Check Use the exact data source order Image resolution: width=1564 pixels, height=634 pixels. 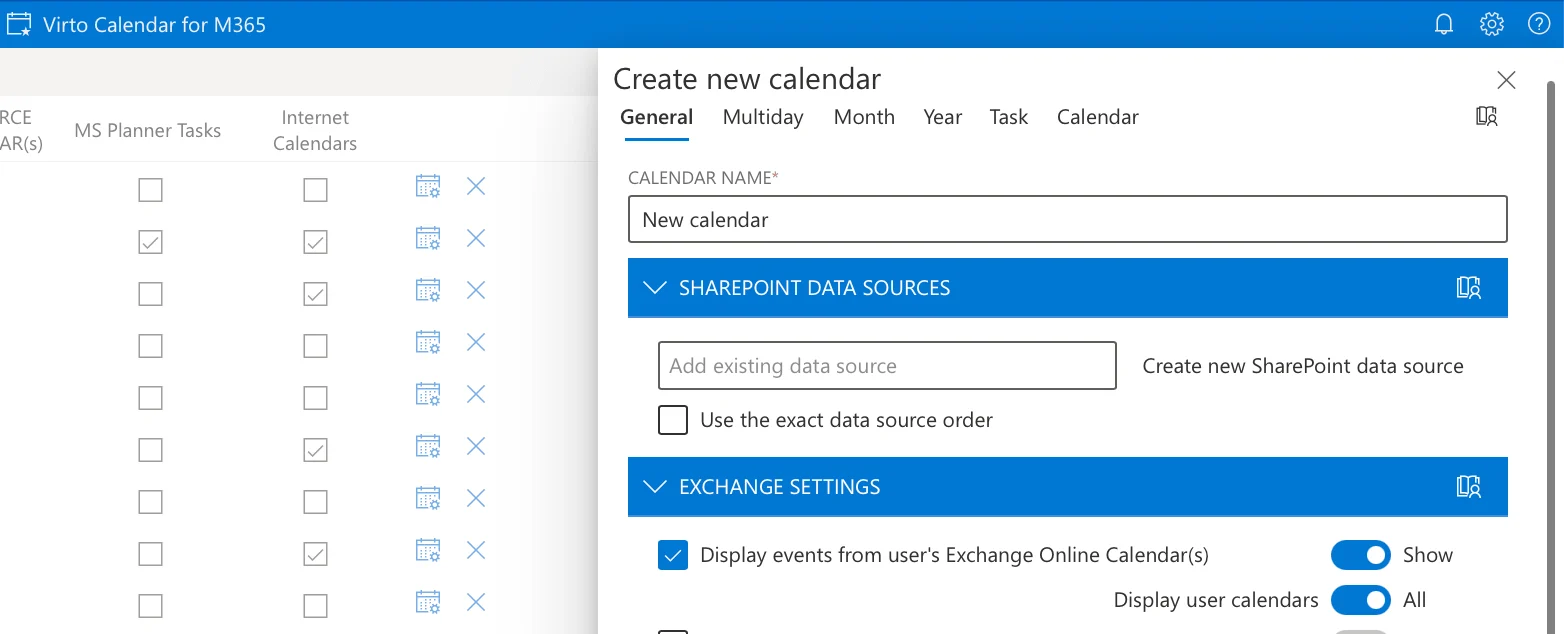tap(673, 420)
